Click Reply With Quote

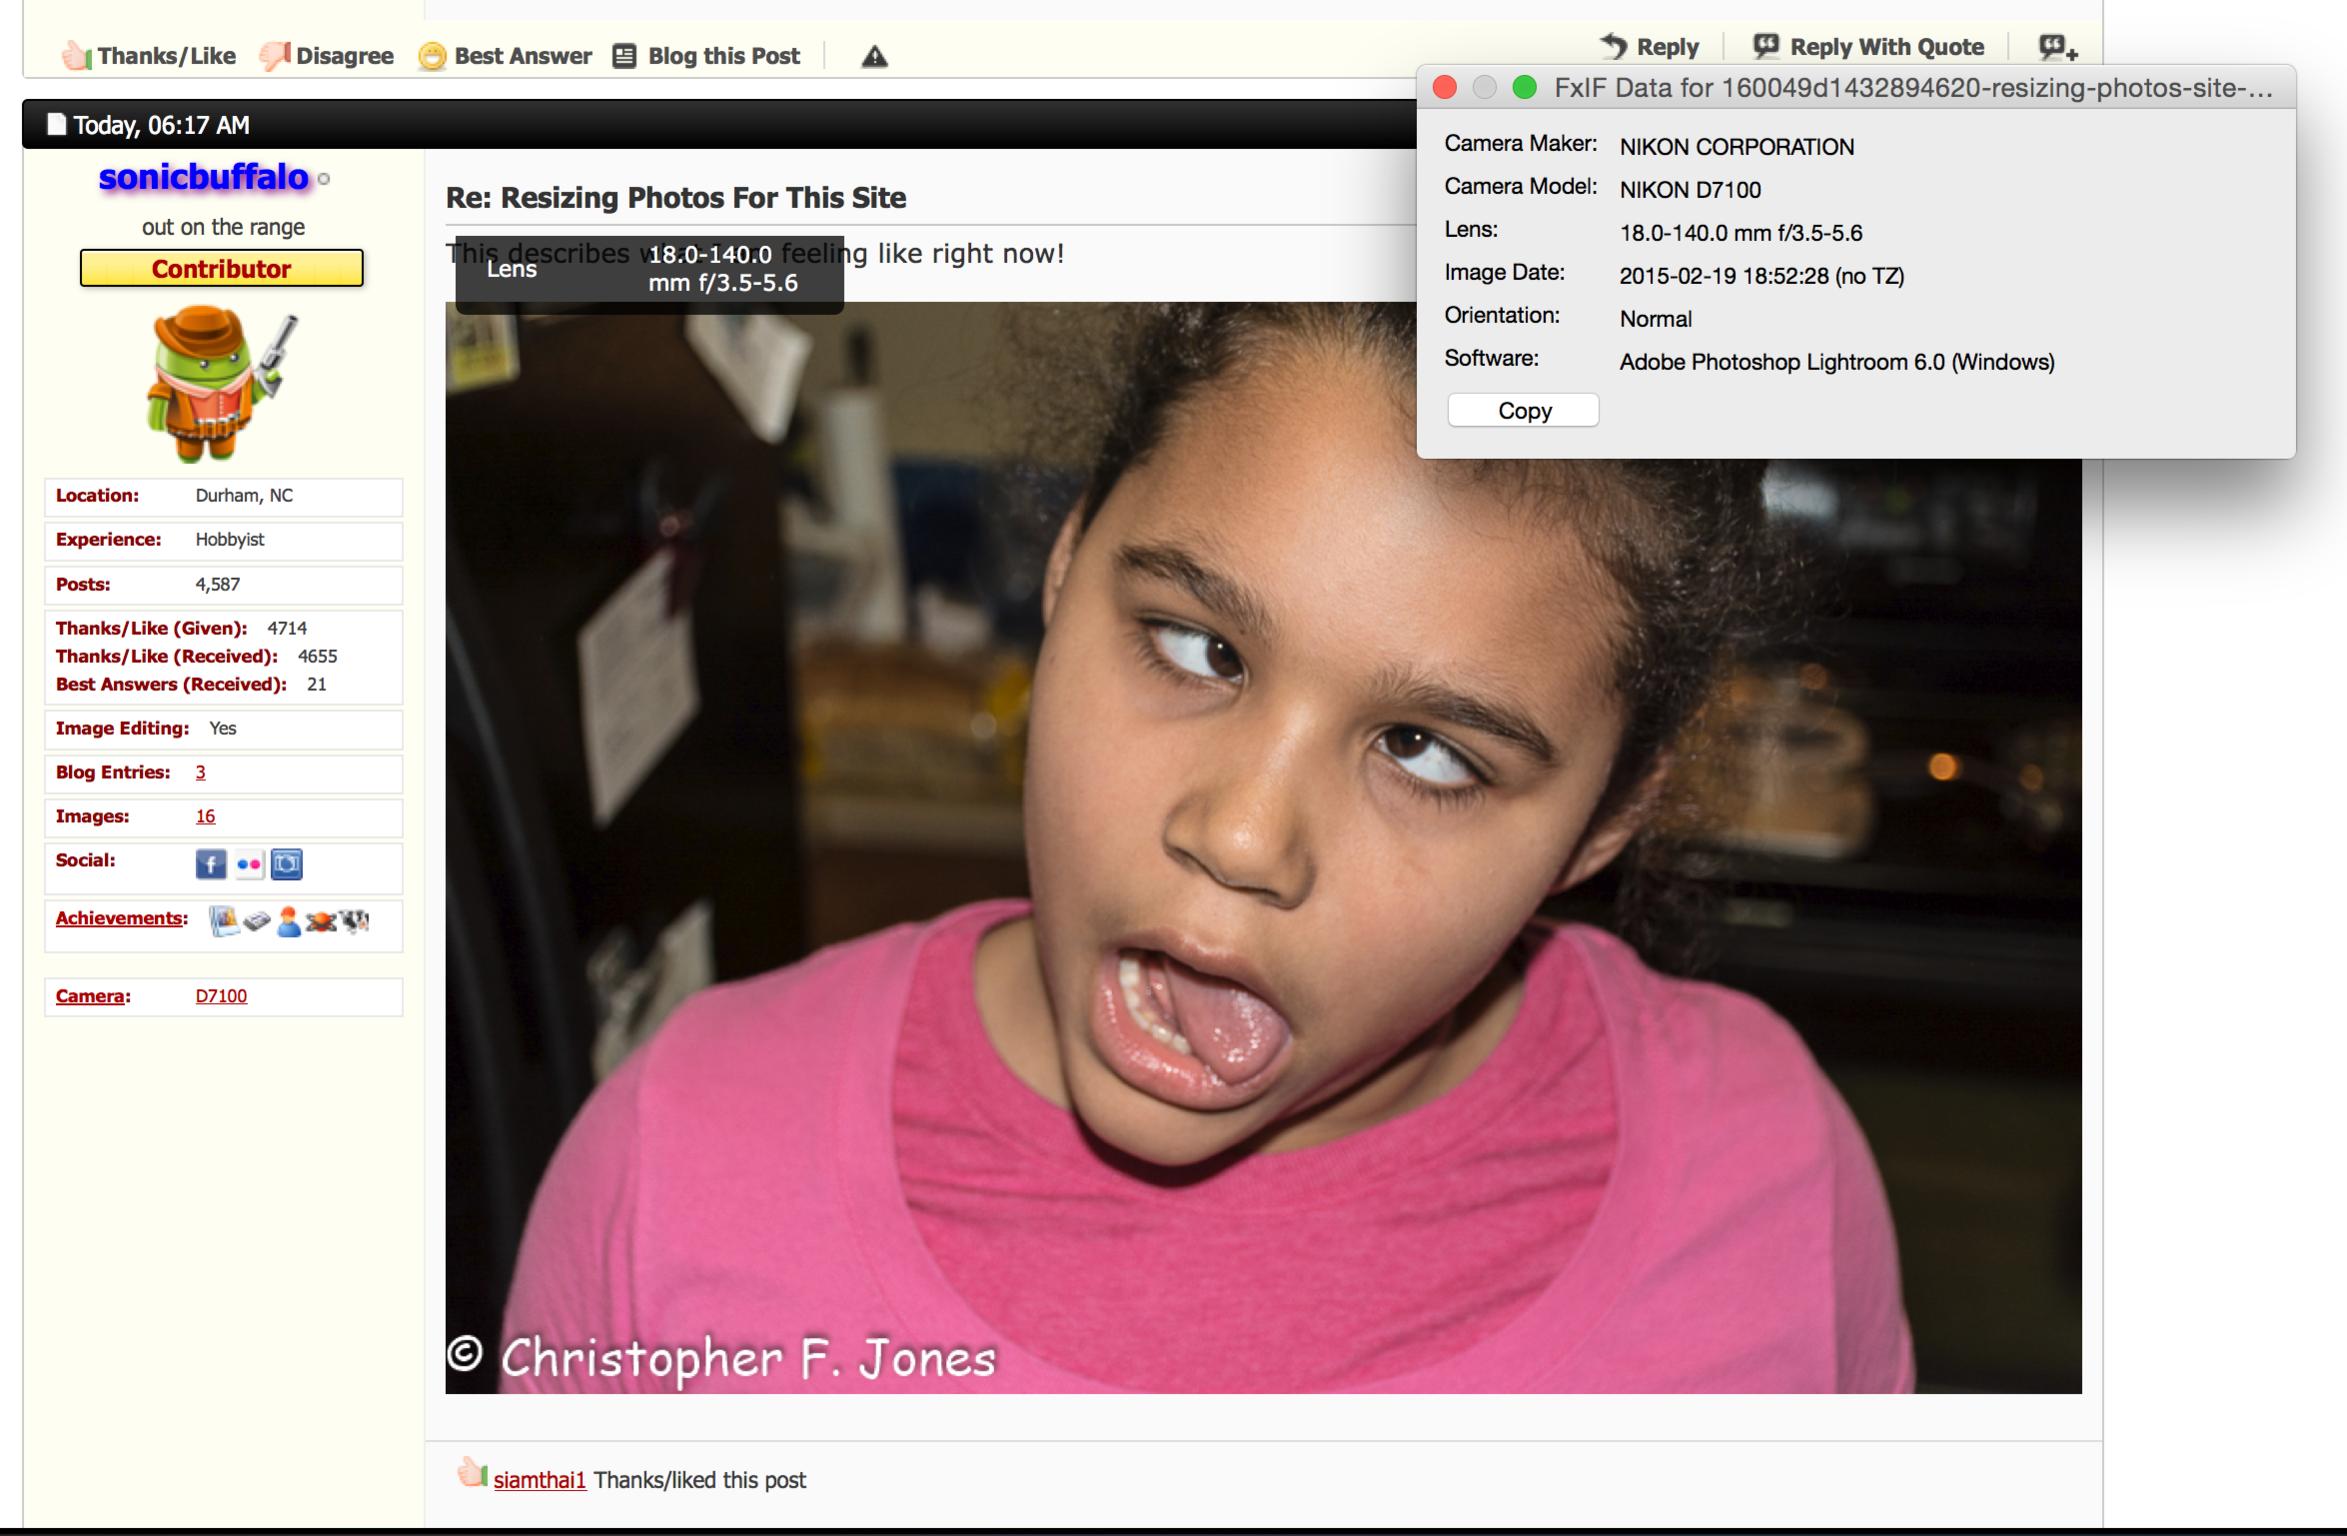point(1868,47)
